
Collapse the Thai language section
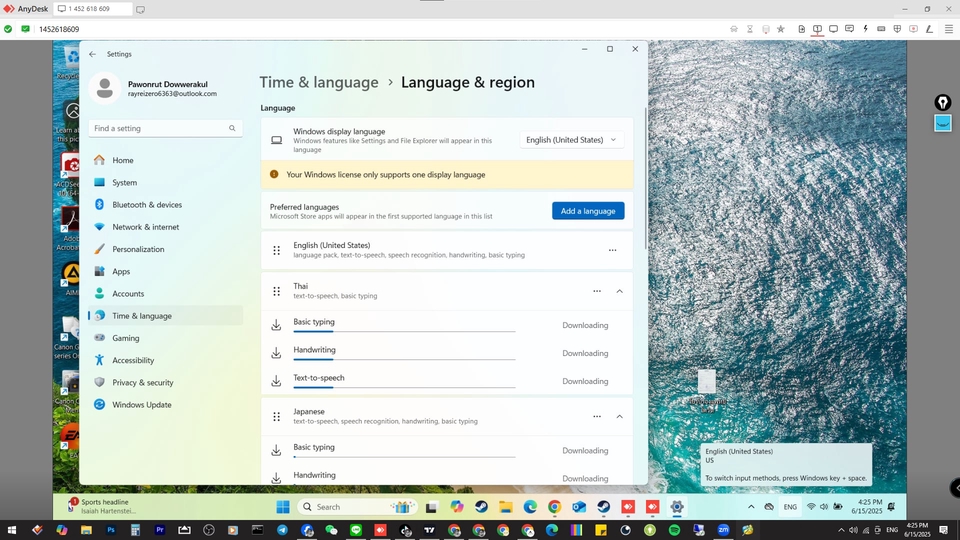tap(619, 291)
